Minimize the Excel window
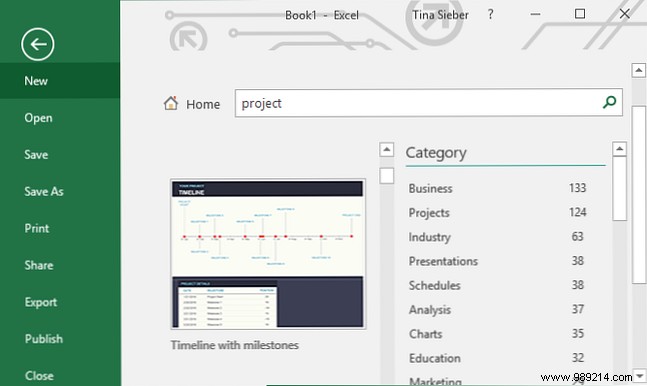 point(535,14)
